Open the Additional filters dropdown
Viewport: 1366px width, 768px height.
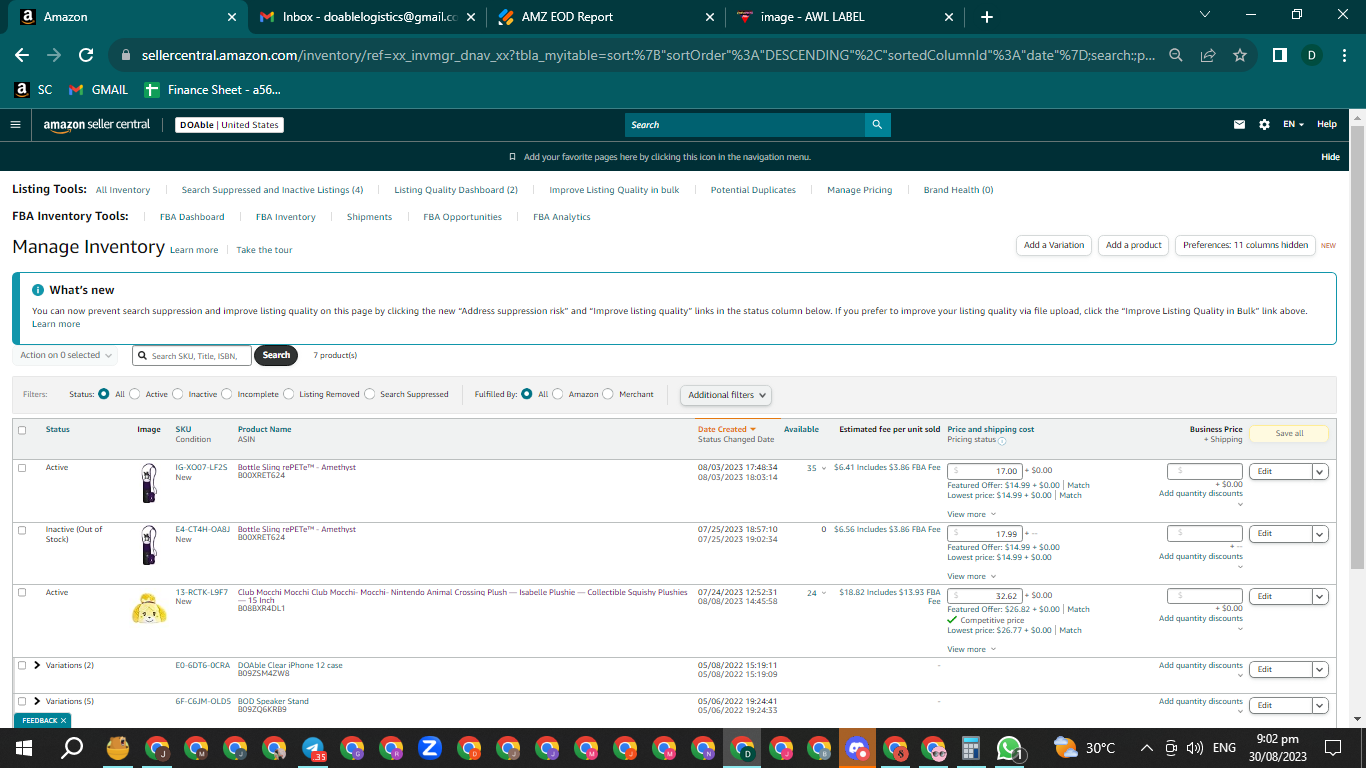pyautogui.click(x=726, y=395)
